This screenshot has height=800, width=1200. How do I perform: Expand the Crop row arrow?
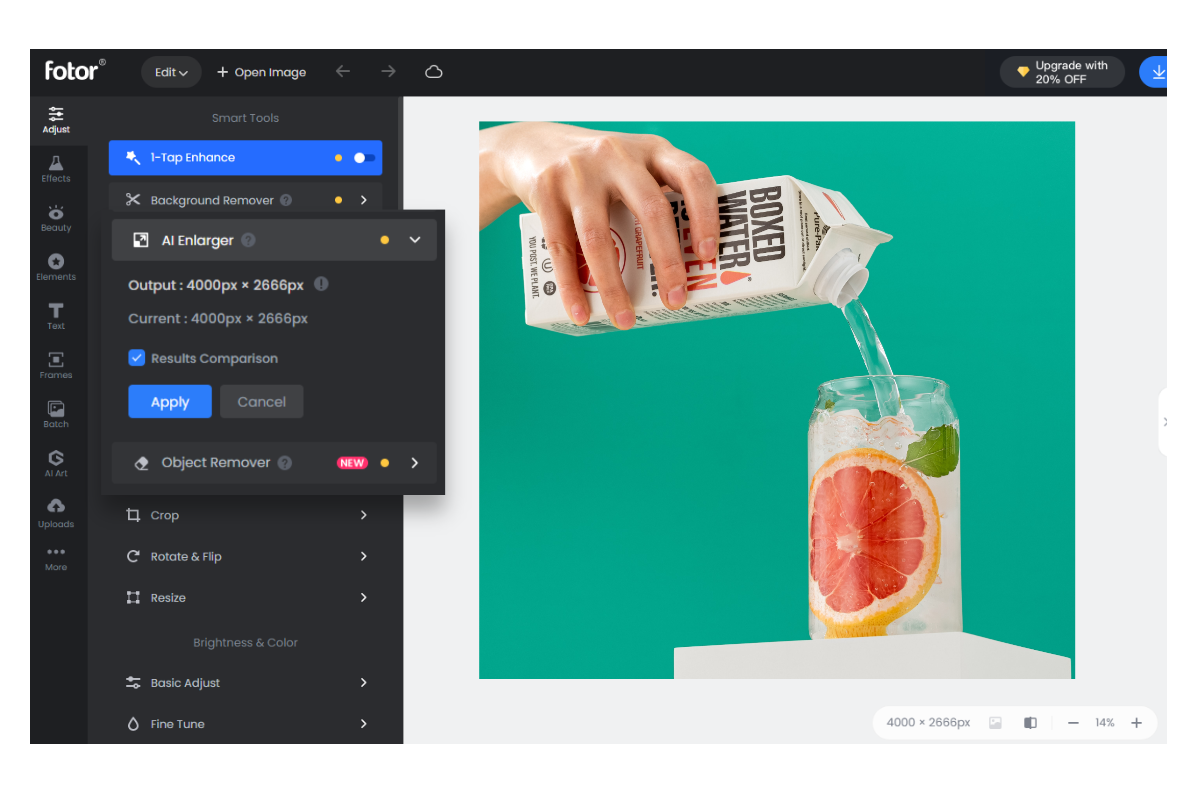tap(364, 515)
